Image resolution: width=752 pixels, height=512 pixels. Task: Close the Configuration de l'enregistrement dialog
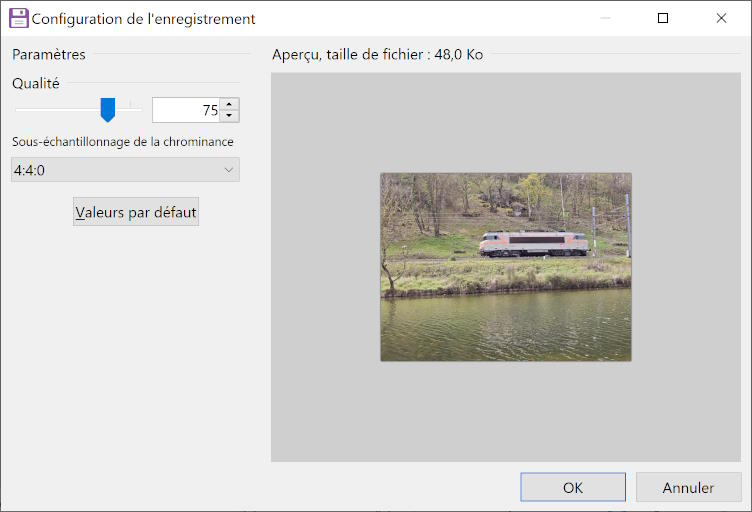[x=721, y=18]
